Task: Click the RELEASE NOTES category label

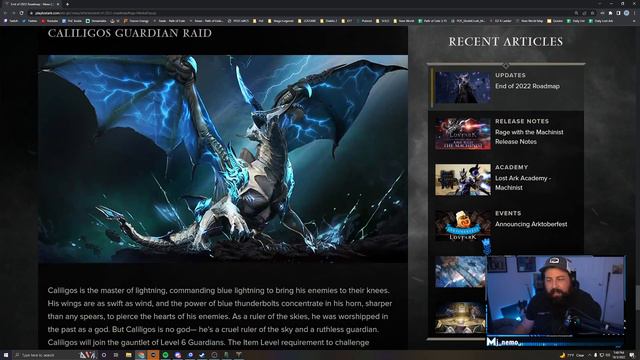Action: pyautogui.click(x=522, y=122)
